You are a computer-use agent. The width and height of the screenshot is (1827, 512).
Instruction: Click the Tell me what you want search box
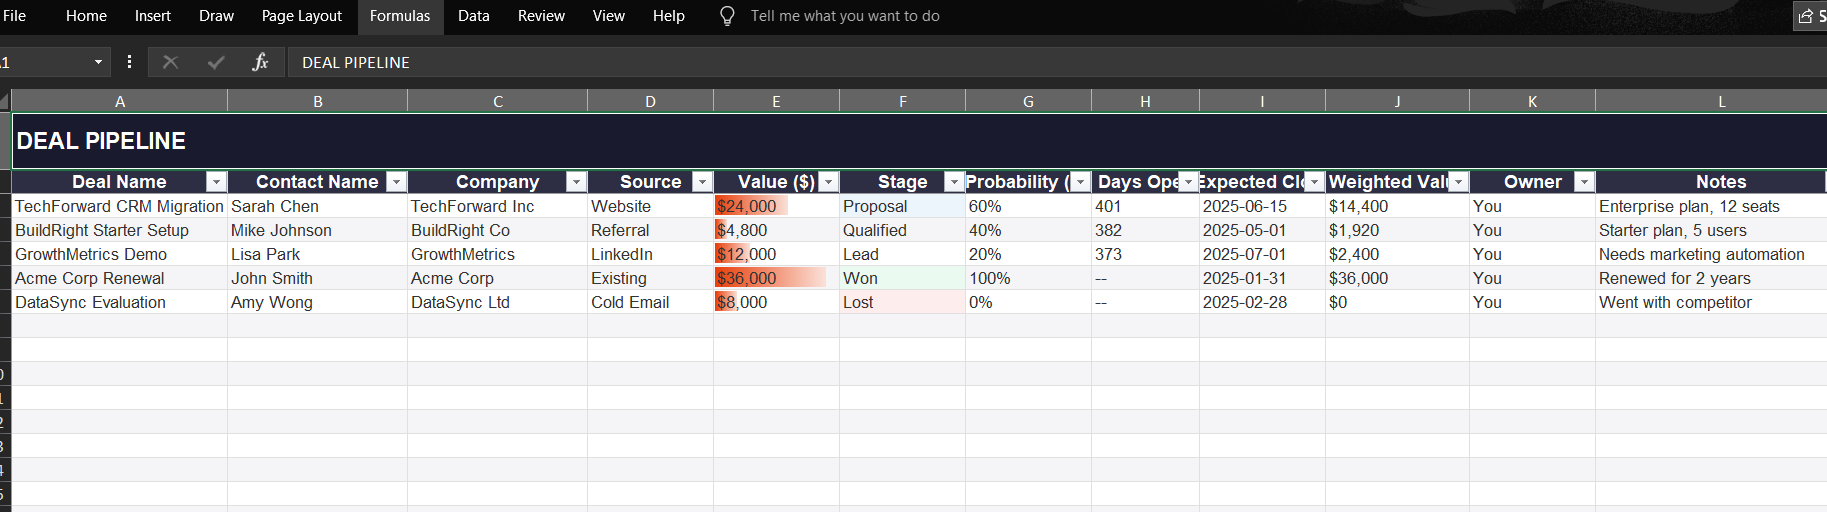[x=845, y=16]
